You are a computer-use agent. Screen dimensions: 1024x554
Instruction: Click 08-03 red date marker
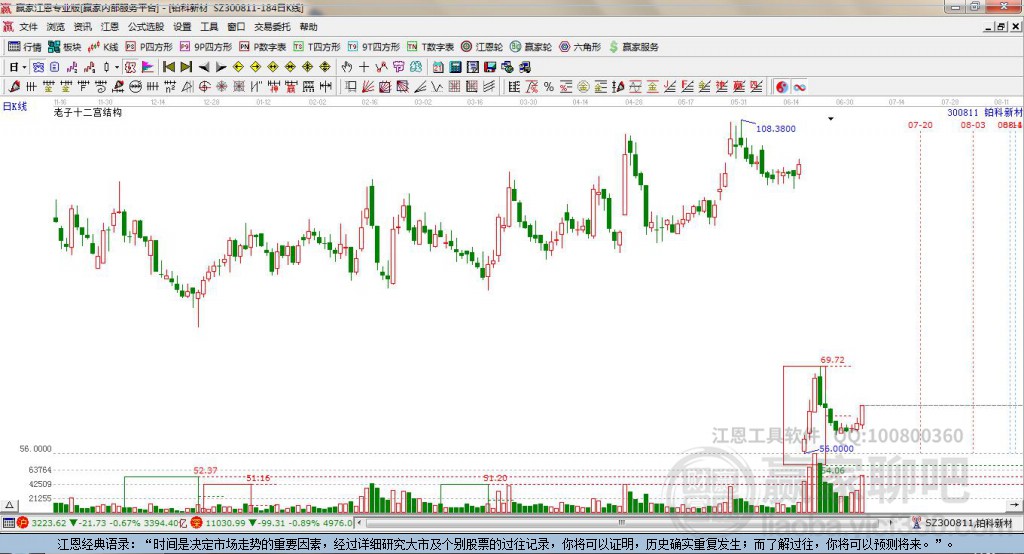point(973,125)
